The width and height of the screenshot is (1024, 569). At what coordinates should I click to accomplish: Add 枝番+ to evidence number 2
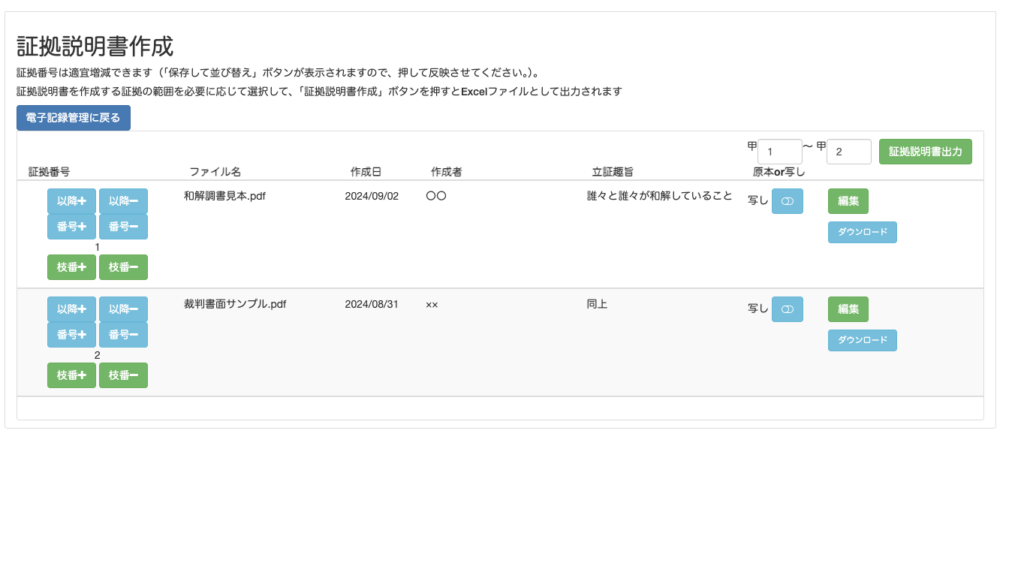click(72, 375)
